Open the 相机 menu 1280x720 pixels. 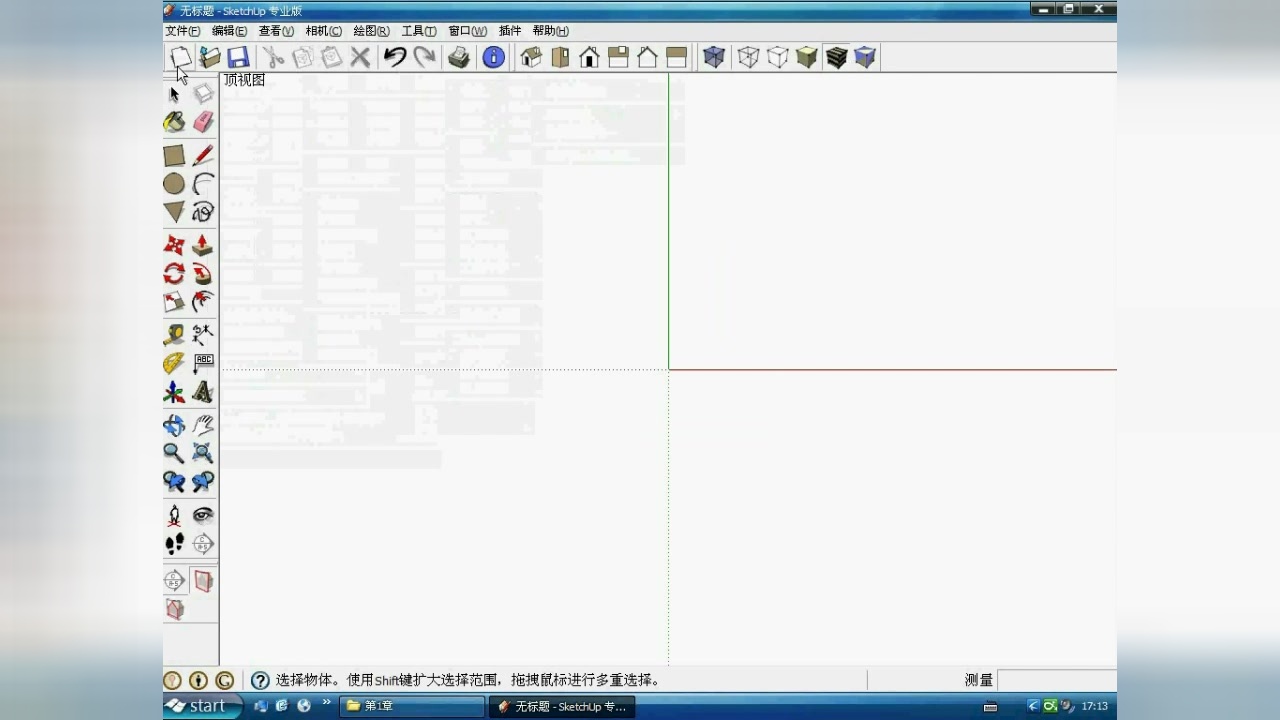click(x=324, y=31)
